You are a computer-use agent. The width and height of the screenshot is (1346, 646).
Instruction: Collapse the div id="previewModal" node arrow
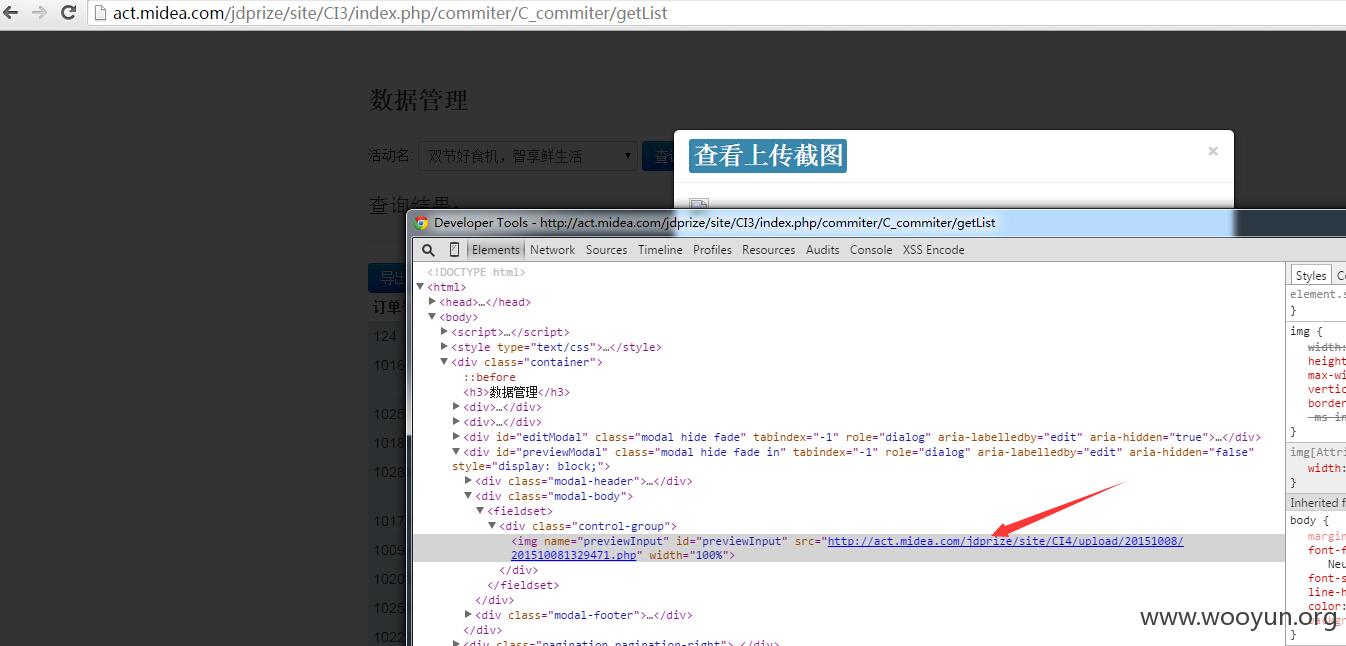coord(457,452)
